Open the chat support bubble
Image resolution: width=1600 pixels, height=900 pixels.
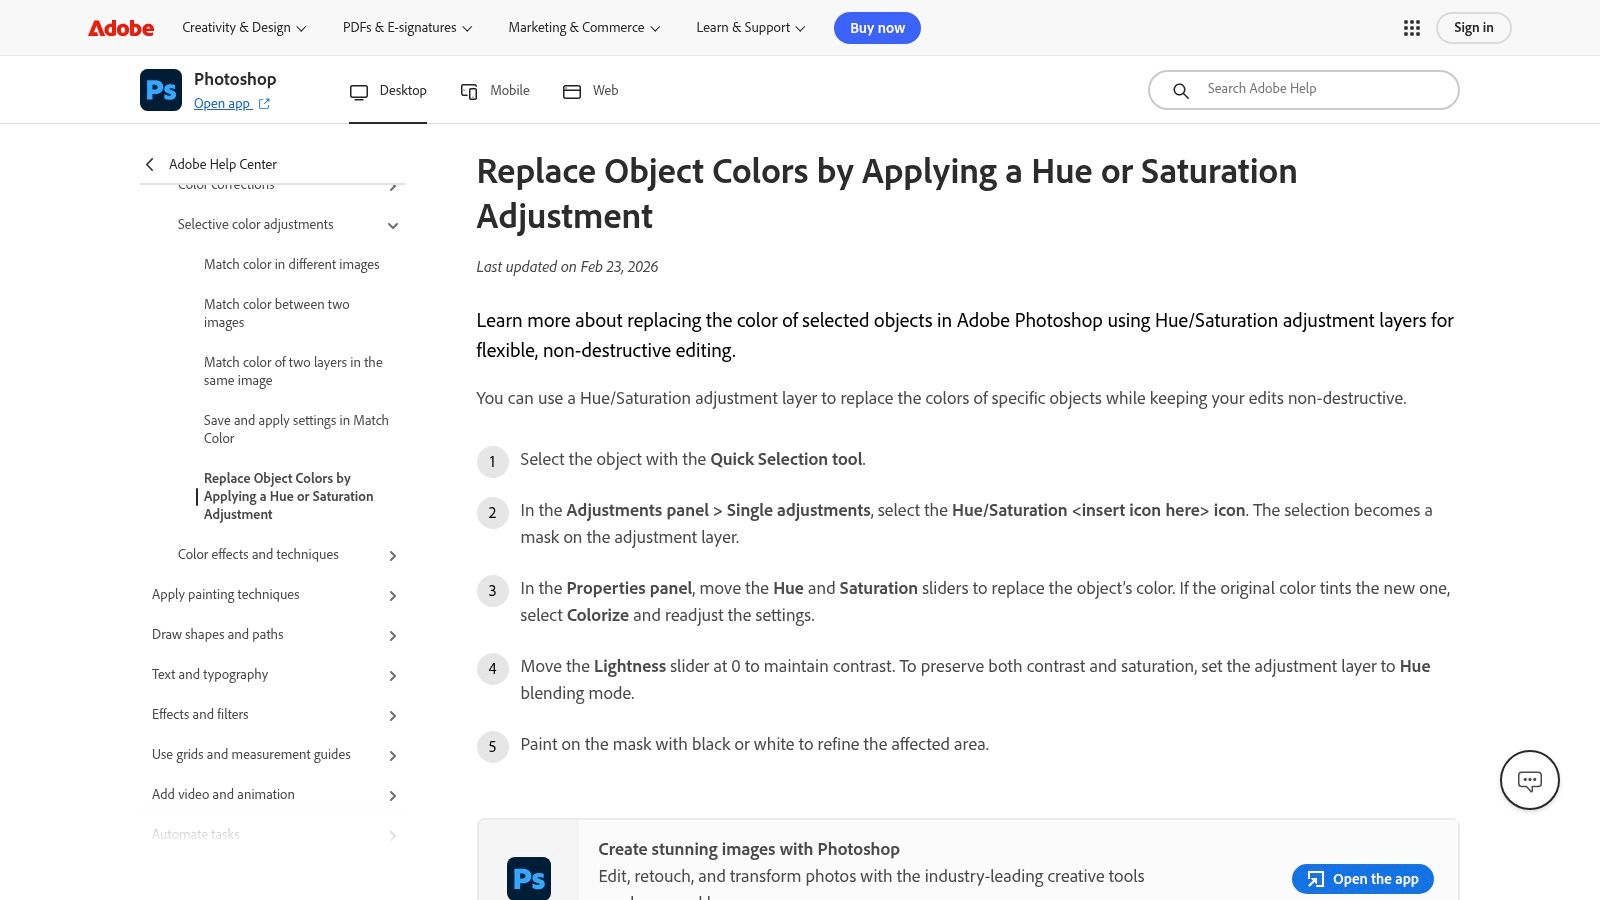[1530, 780]
